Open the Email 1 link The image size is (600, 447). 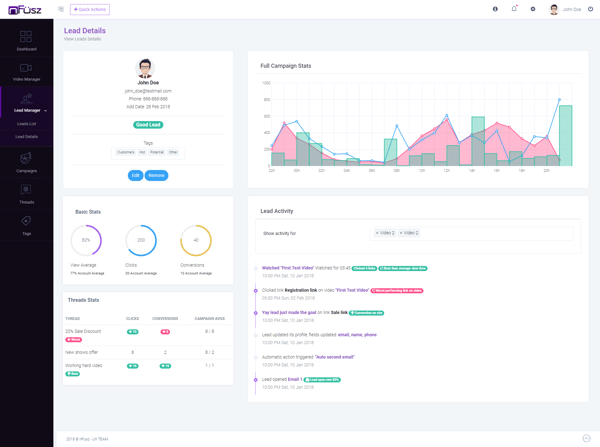295,379
